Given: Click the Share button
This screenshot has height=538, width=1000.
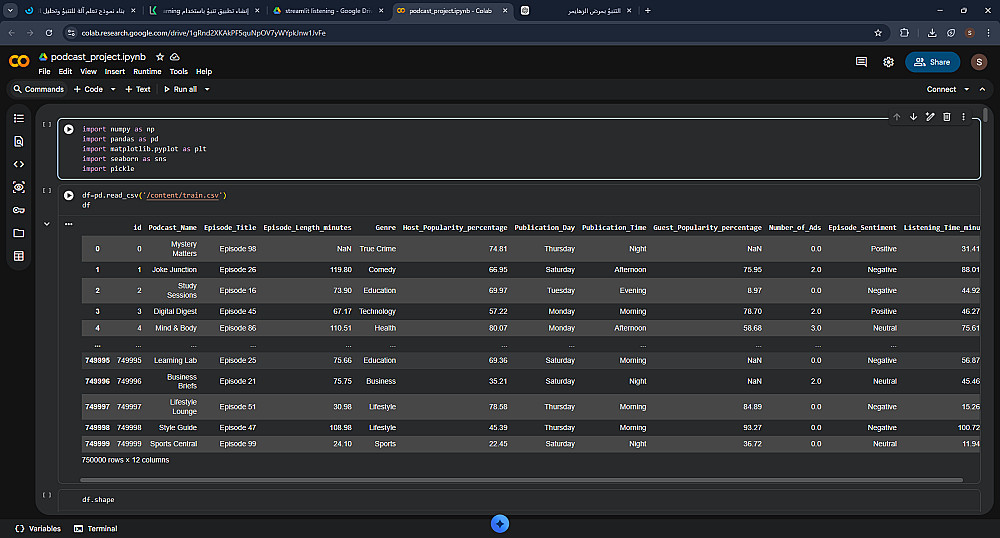Looking at the screenshot, I should tap(932, 62).
